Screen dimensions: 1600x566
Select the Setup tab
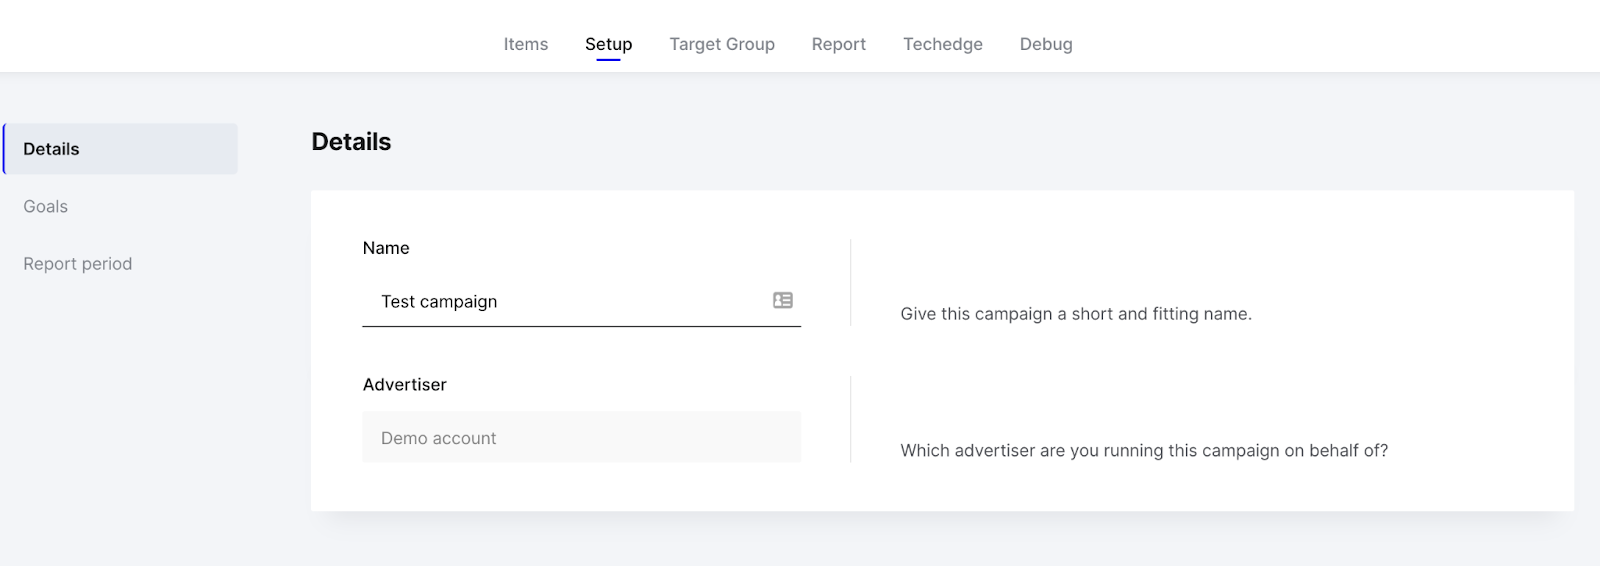608,44
